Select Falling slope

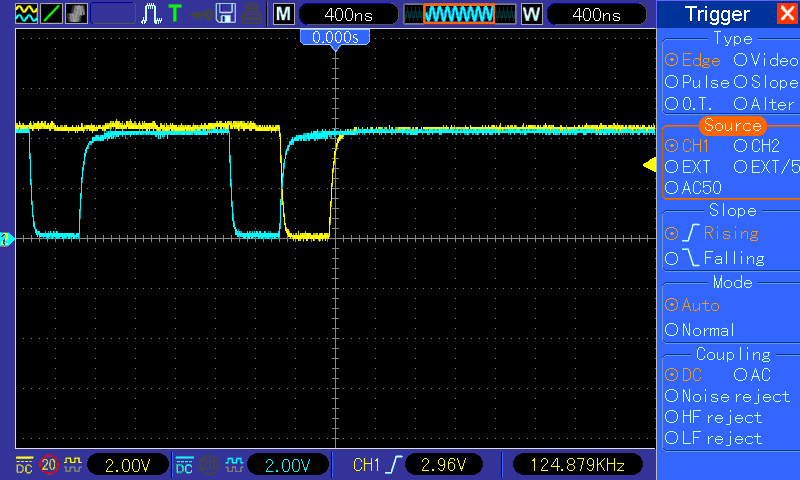(x=715, y=258)
